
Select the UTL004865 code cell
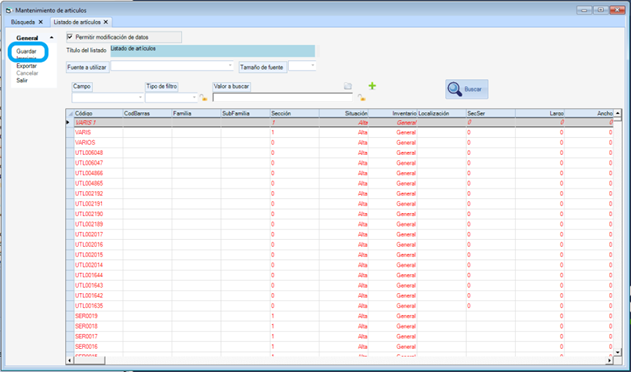[99, 183]
